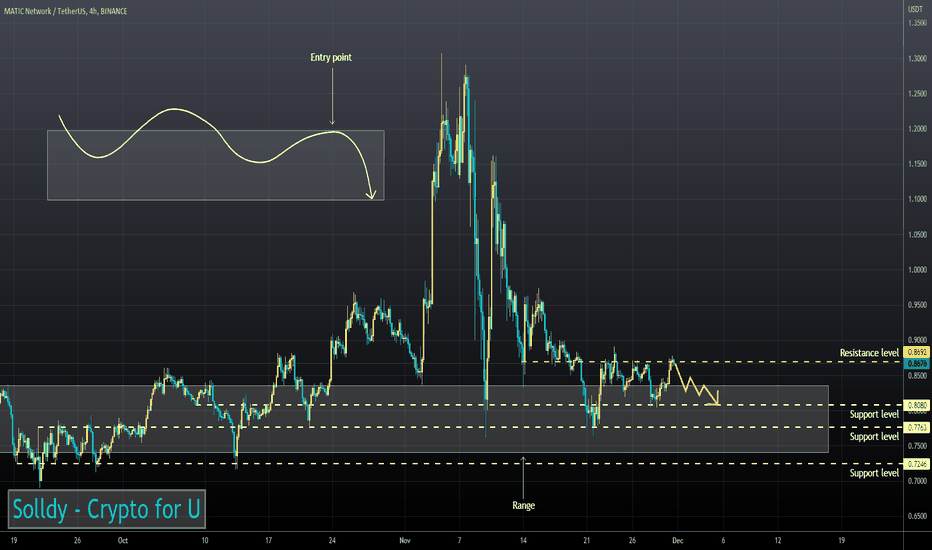Click date 21 on the time axis
This screenshot has height=550, width=932.
[x=587, y=540]
